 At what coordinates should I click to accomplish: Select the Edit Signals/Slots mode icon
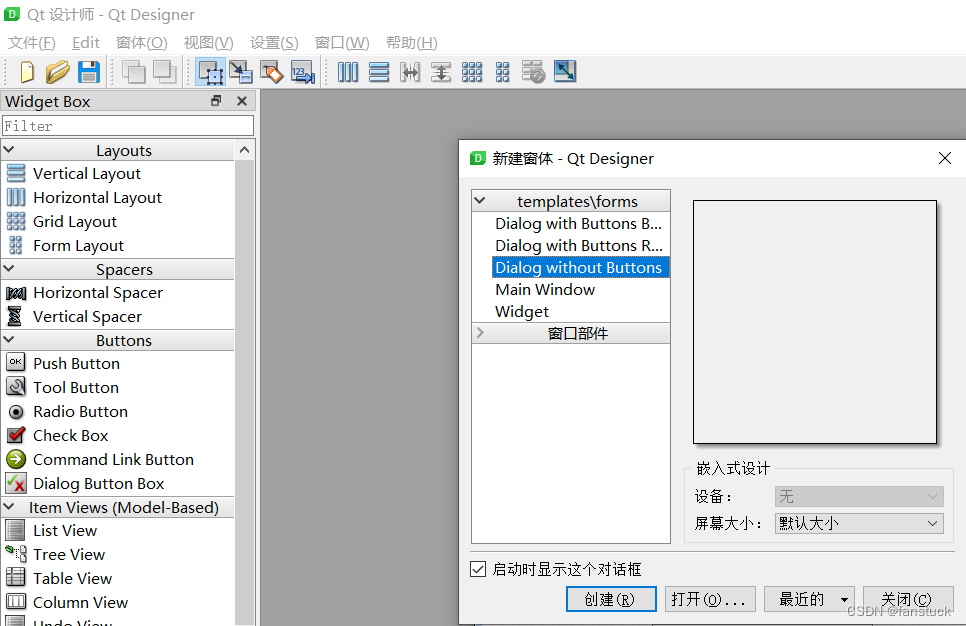(x=241, y=72)
